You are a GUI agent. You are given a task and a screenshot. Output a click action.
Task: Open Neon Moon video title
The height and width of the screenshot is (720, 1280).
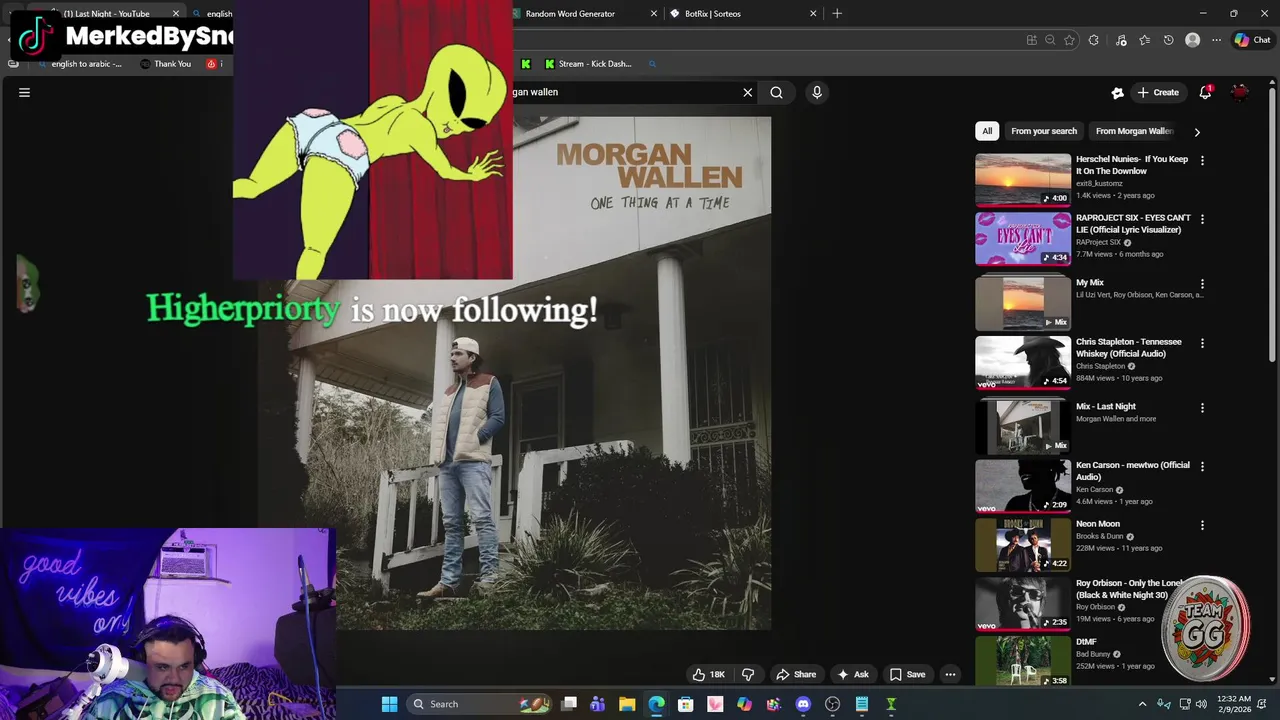coord(1097,524)
